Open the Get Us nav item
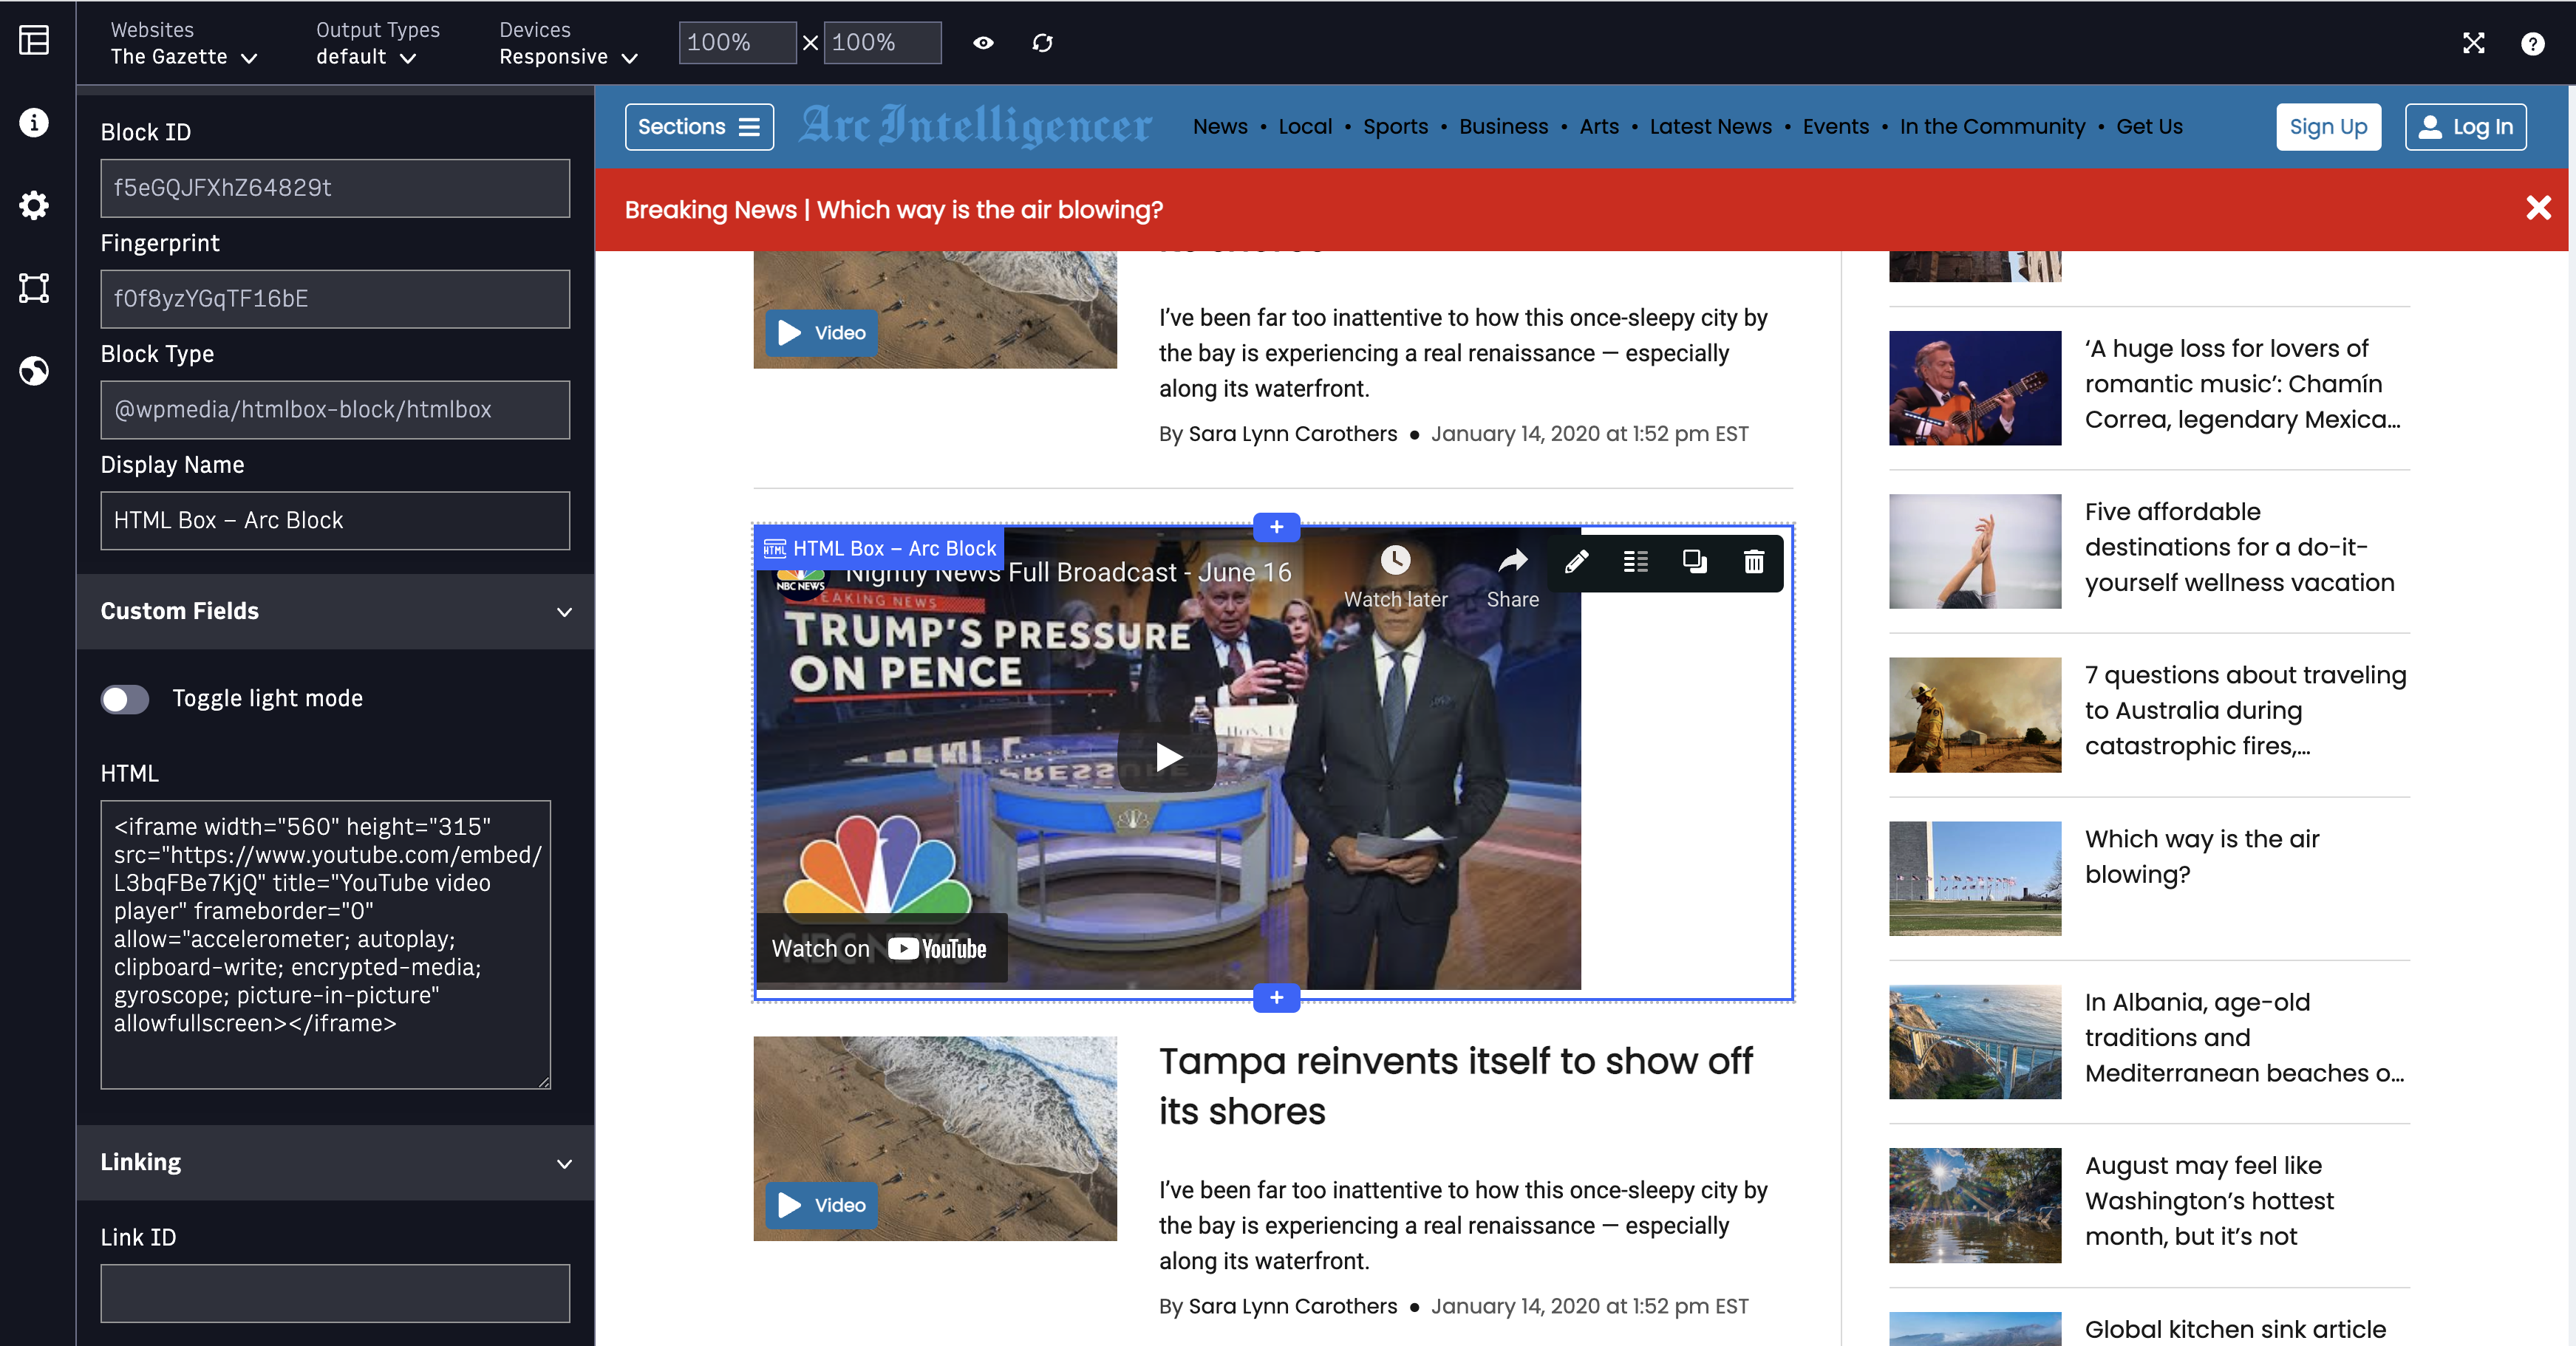Viewport: 2576px width, 1346px height. pyautogui.click(x=2149, y=127)
